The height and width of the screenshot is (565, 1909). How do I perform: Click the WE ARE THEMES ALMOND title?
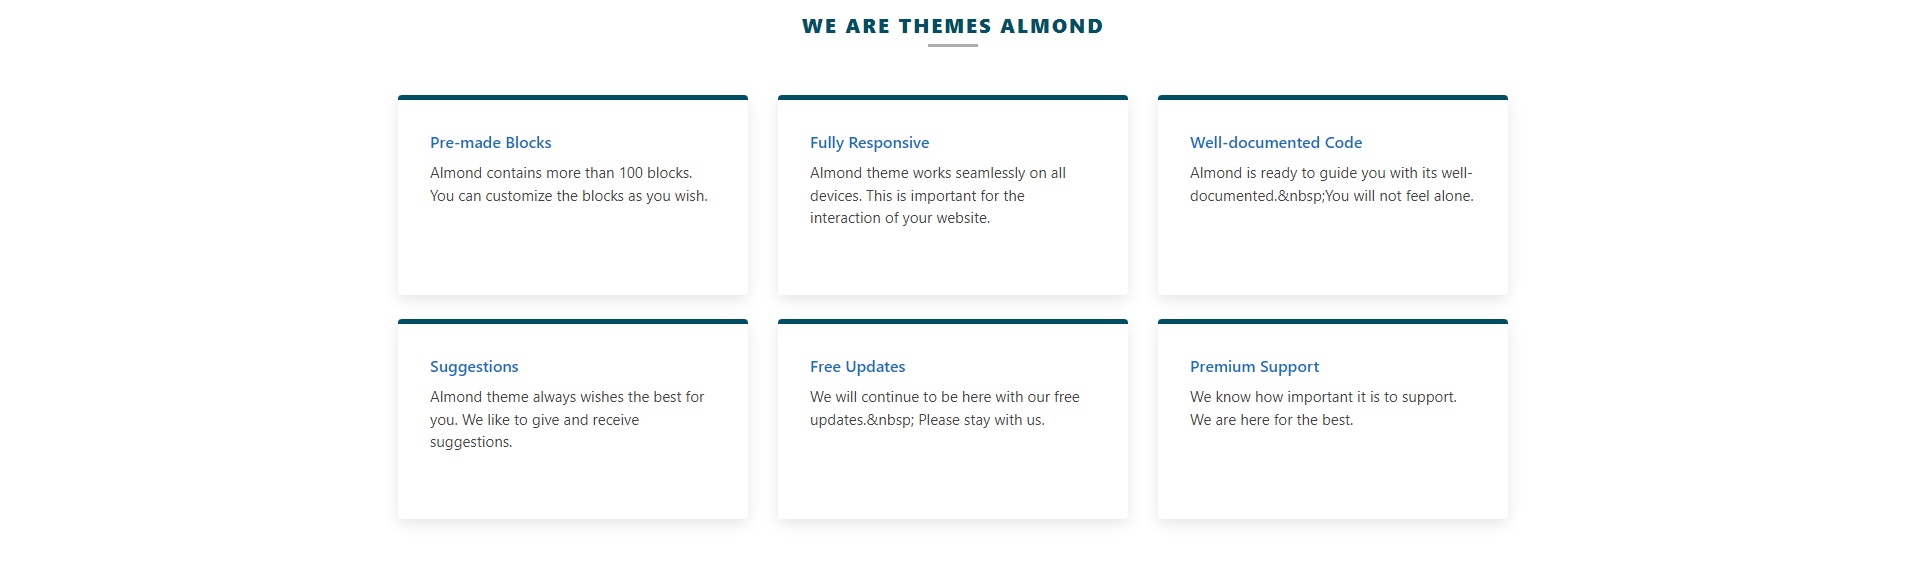952,26
